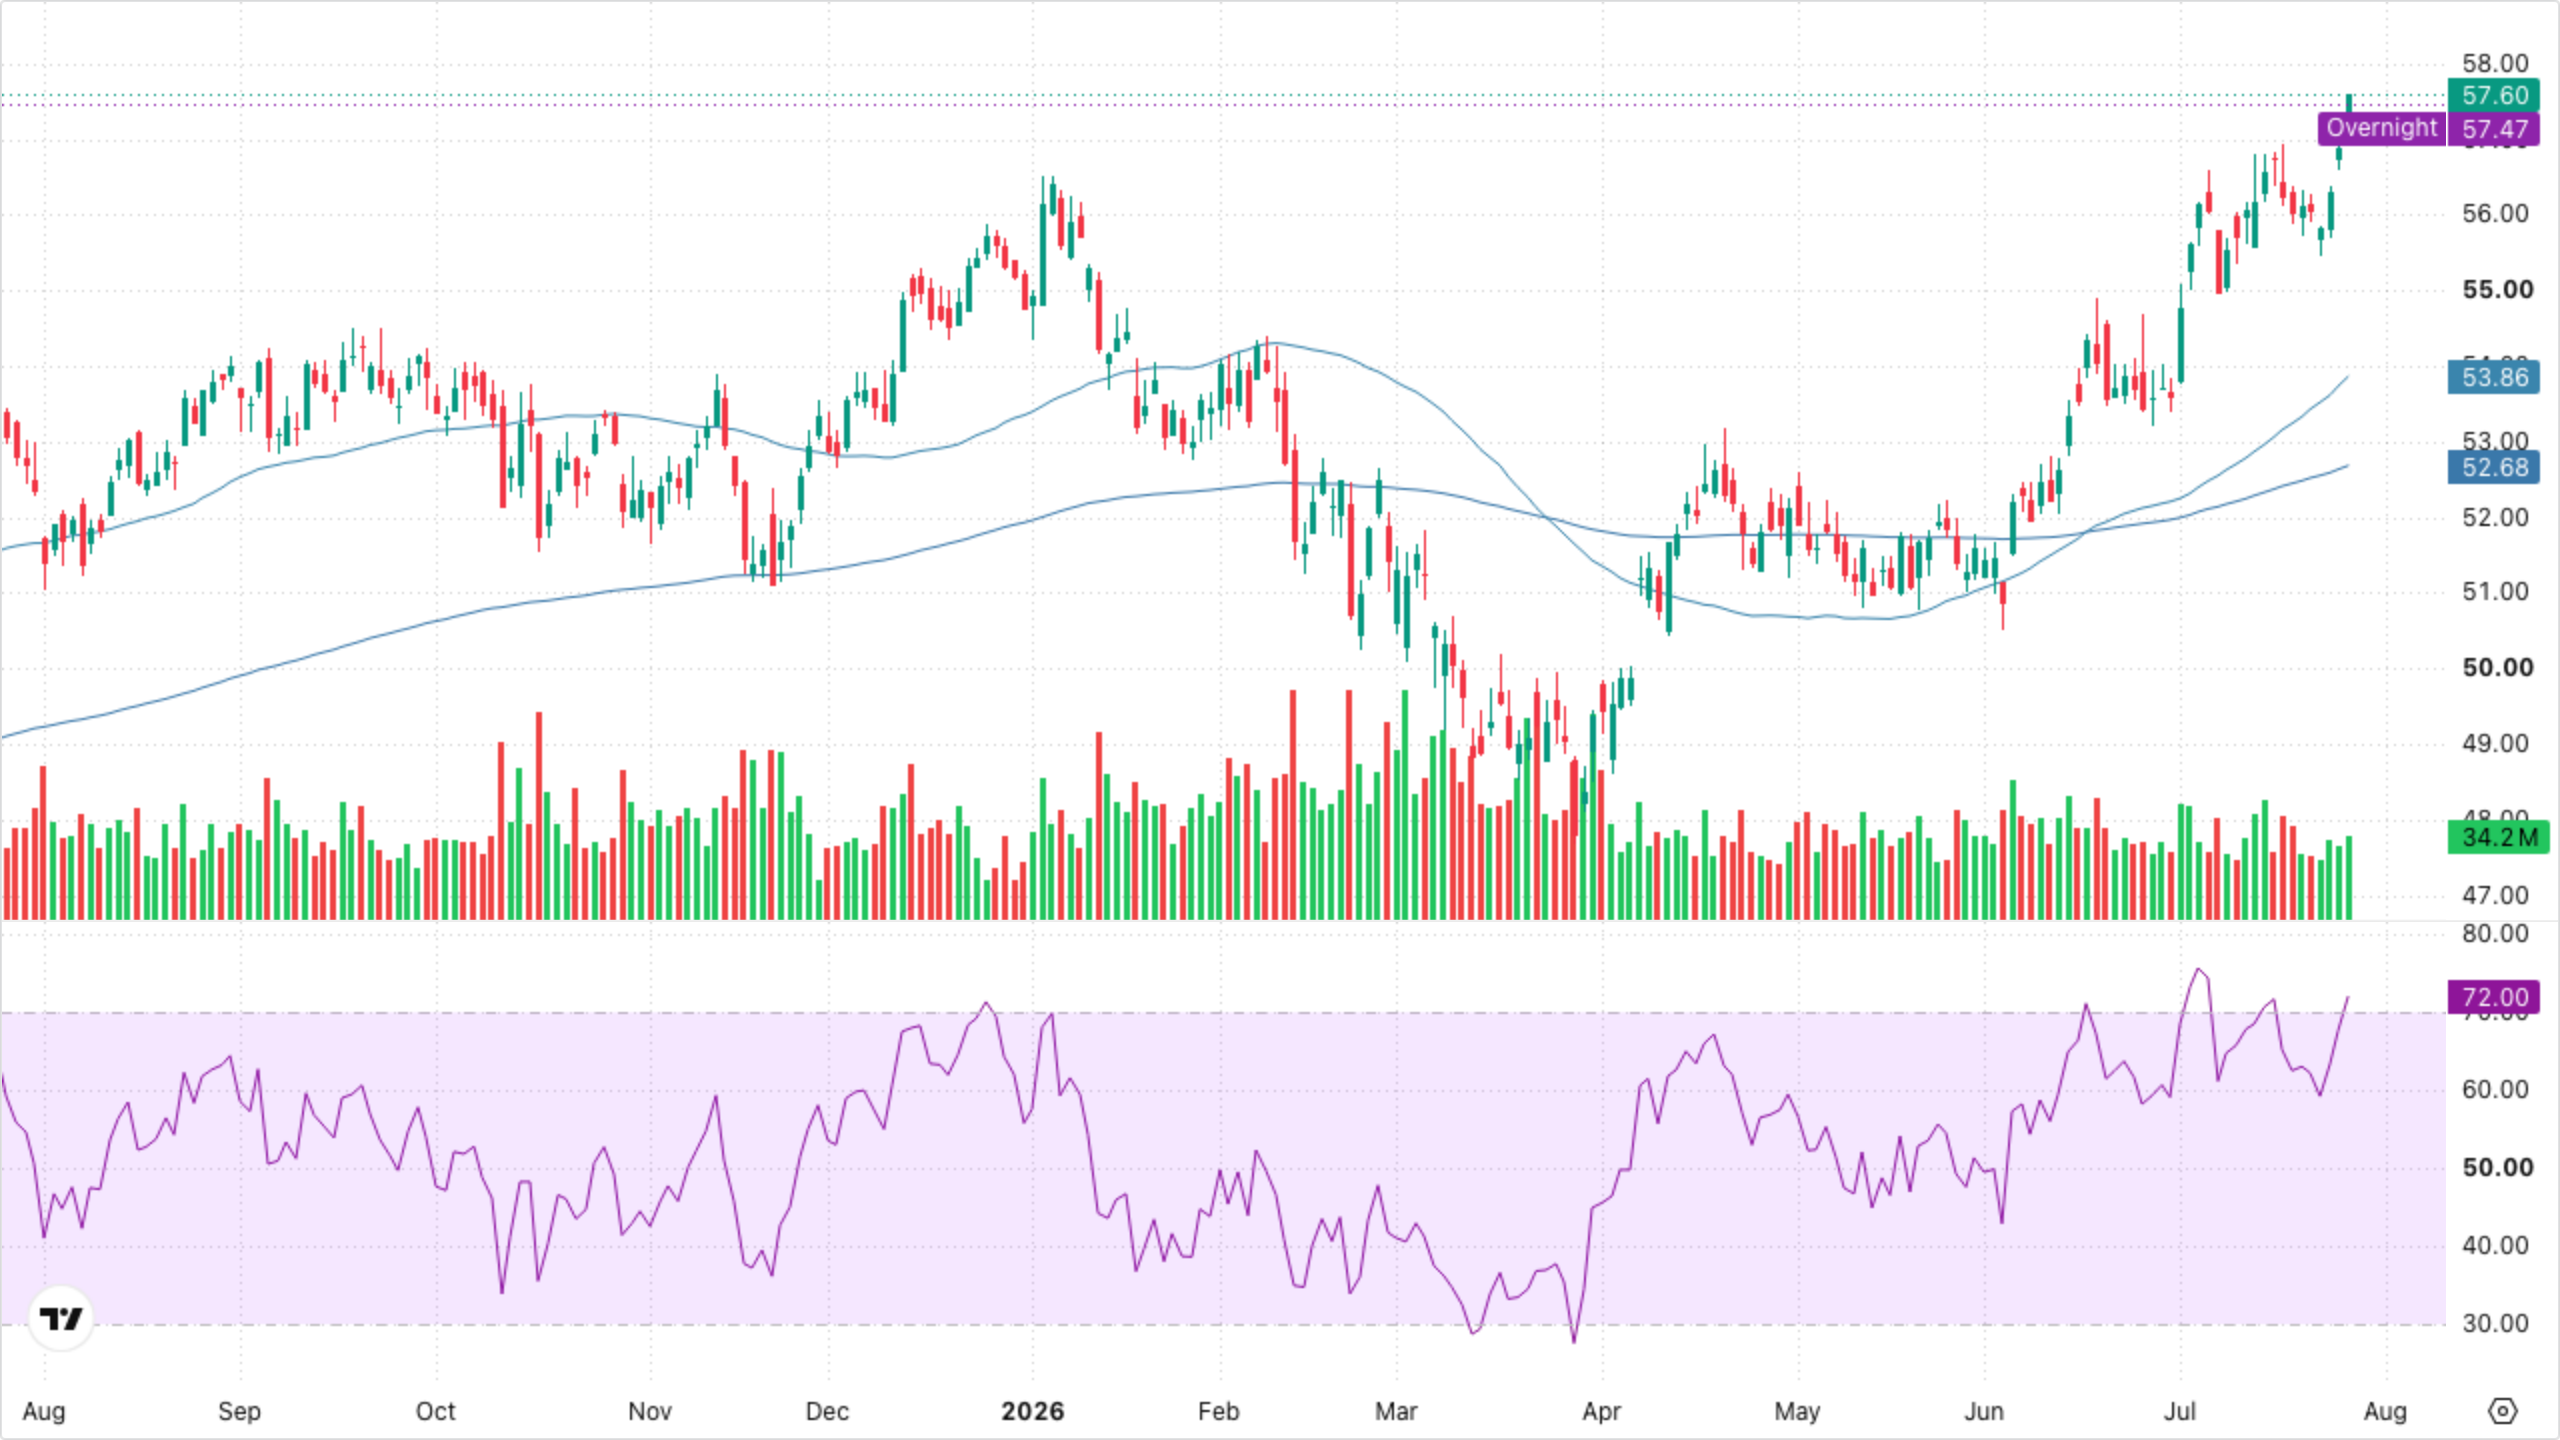Click the Aug label at left of time axis
This screenshot has width=2560, height=1440.
tap(44, 1411)
